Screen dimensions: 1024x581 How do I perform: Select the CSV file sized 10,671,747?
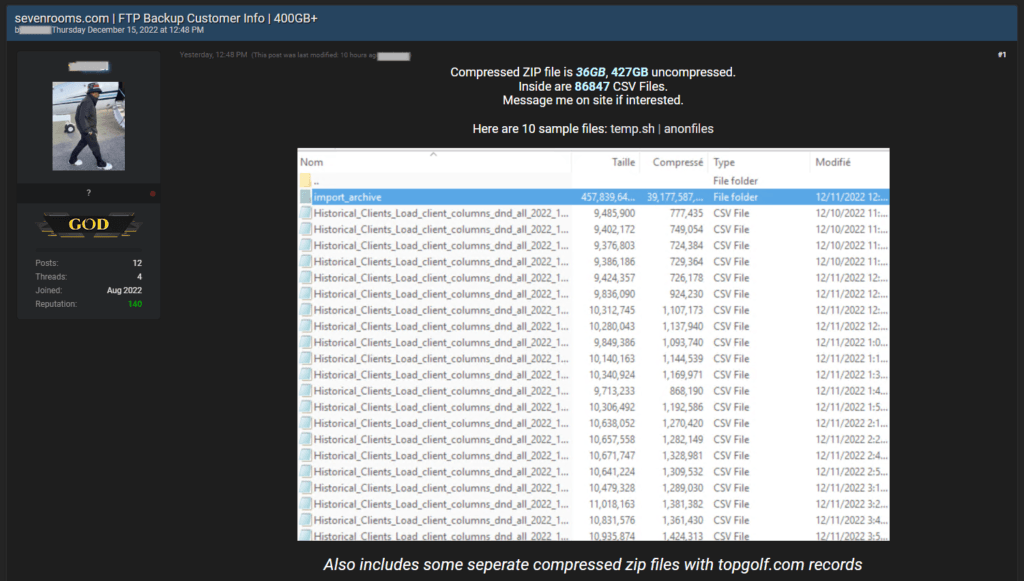[x=593, y=456]
